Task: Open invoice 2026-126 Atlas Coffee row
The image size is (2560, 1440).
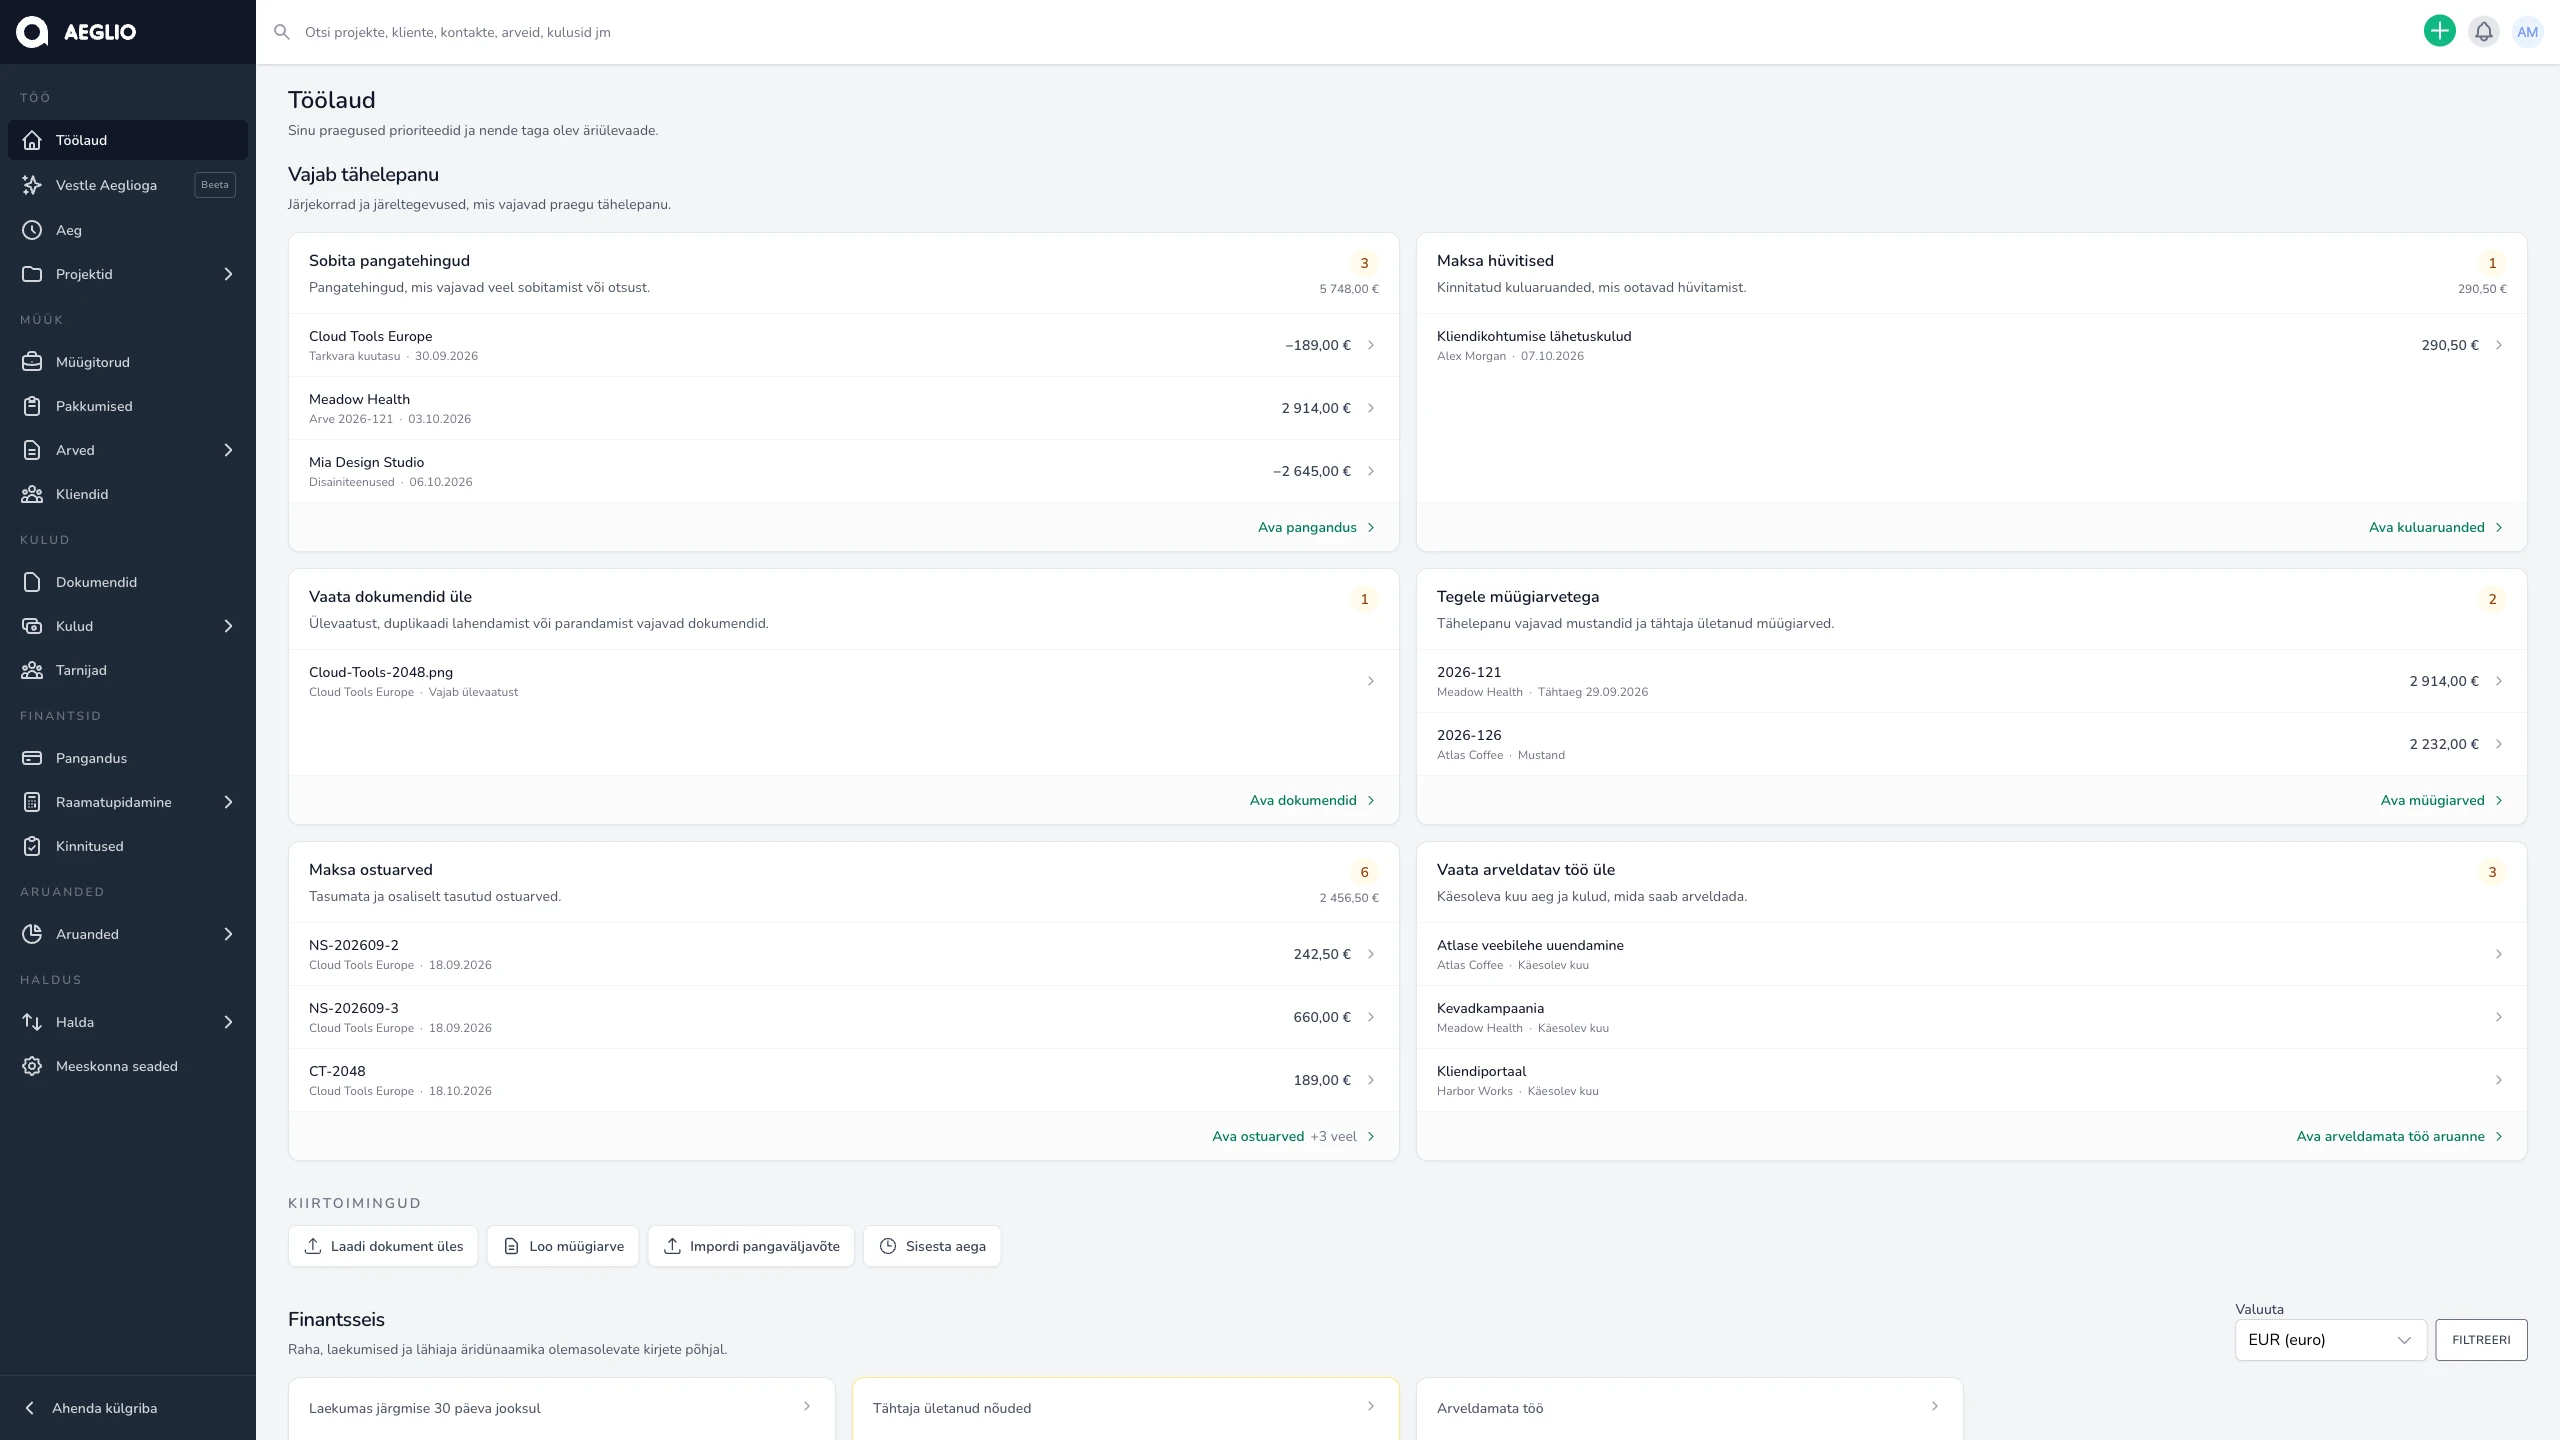Action: [x=1971, y=744]
